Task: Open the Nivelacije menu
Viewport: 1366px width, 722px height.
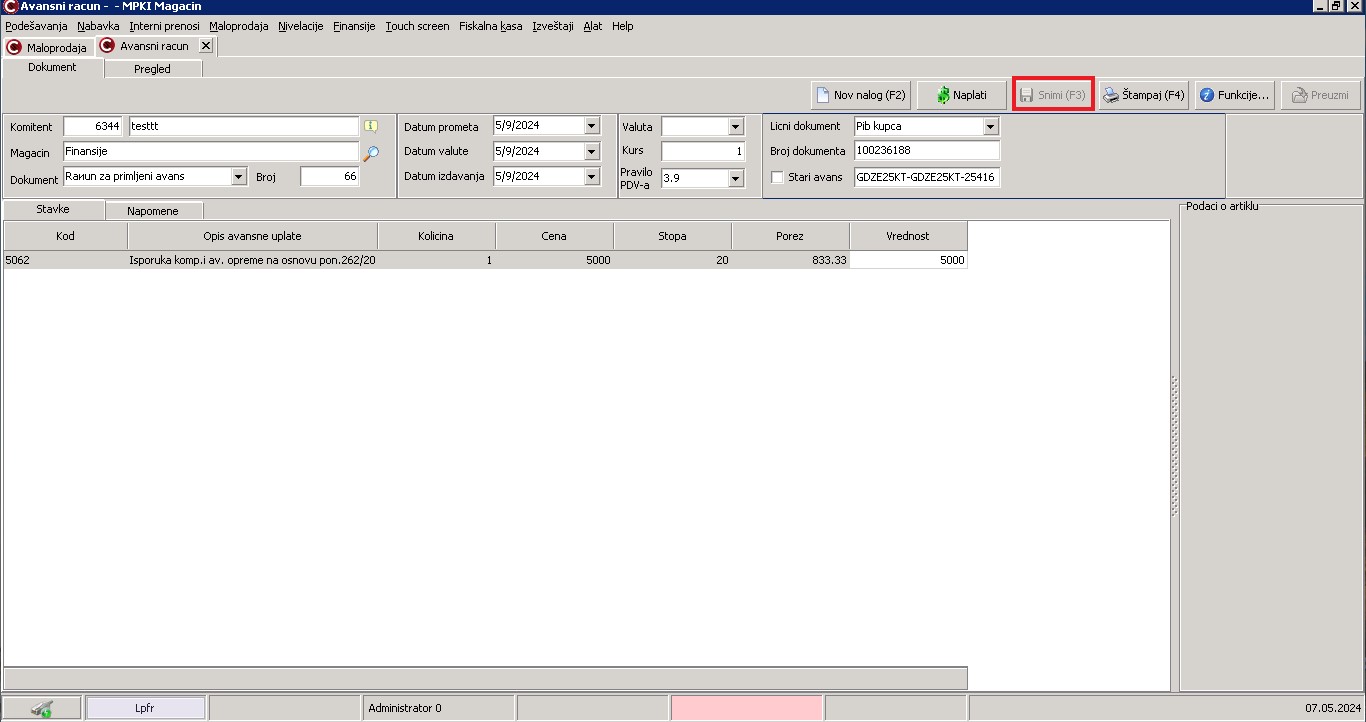Action: [301, 26]
